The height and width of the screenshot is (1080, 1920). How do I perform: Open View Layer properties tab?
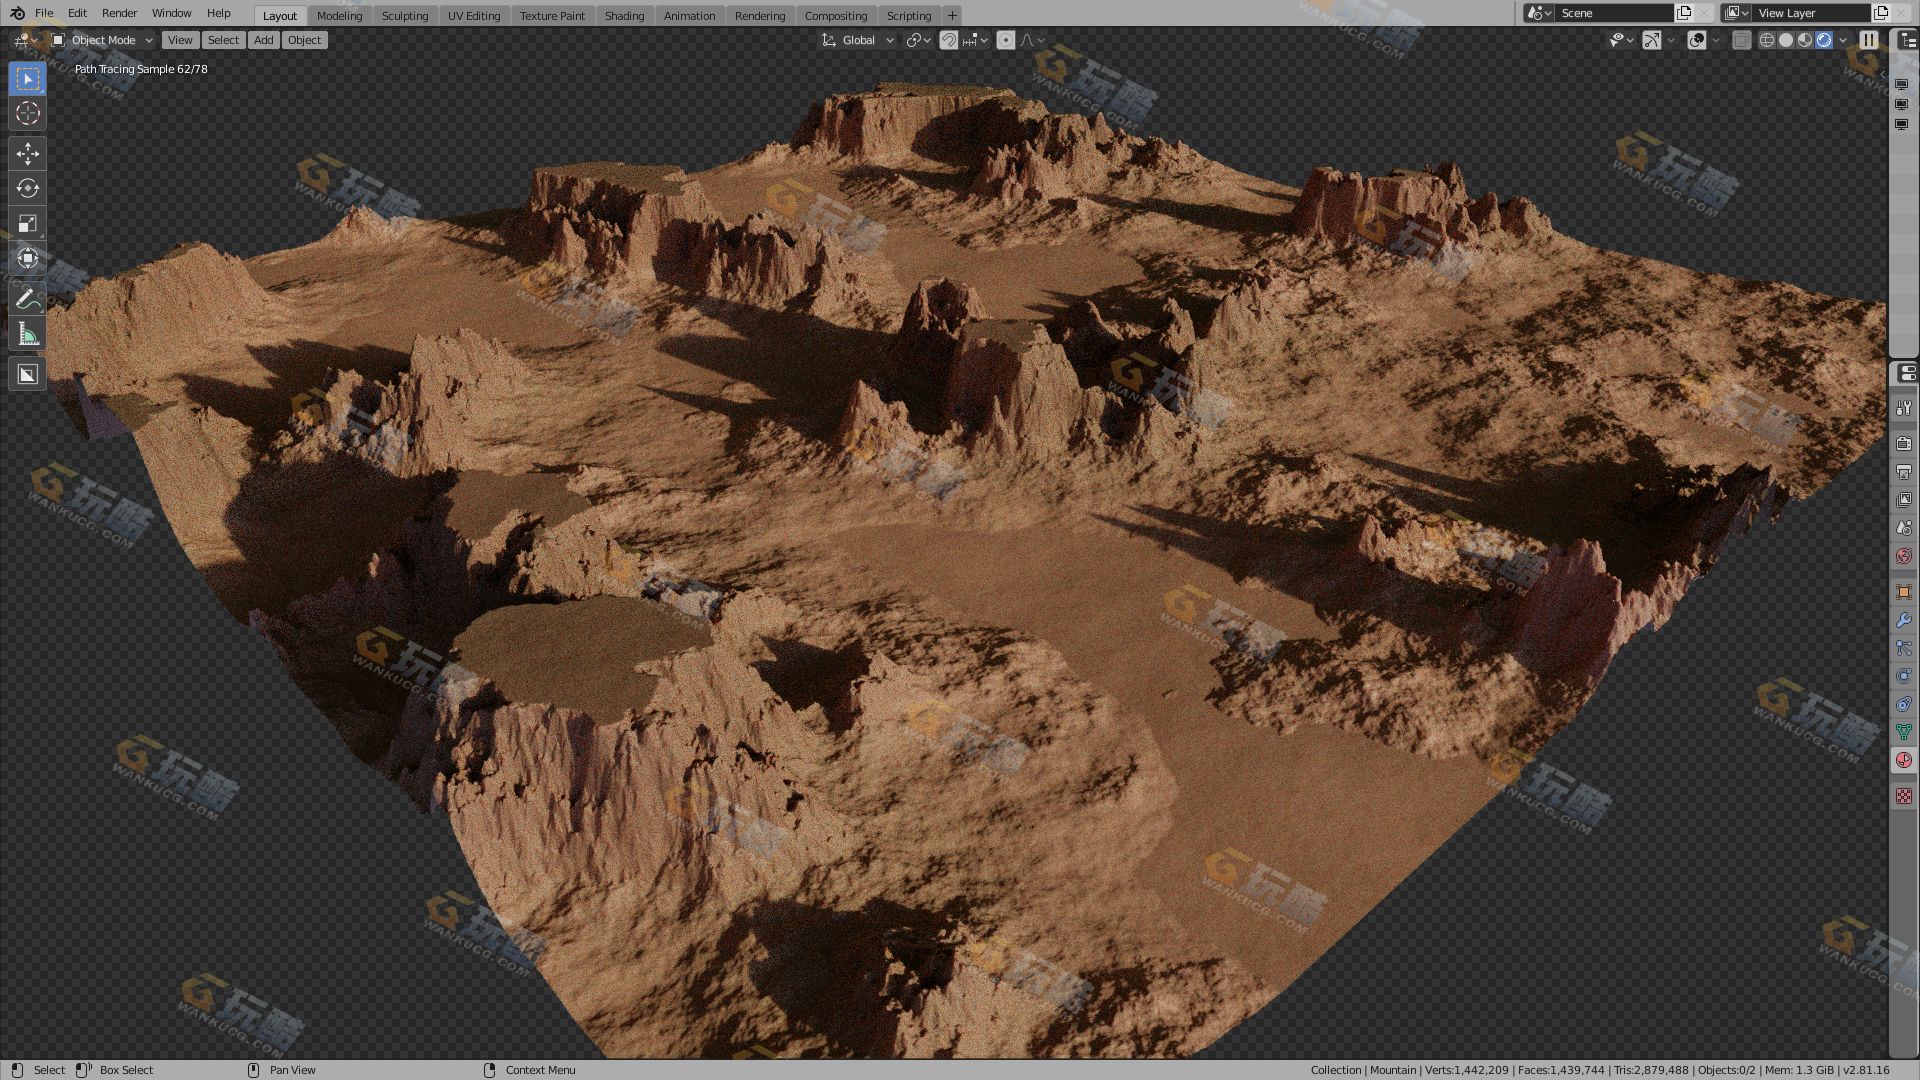[1904, 499]
